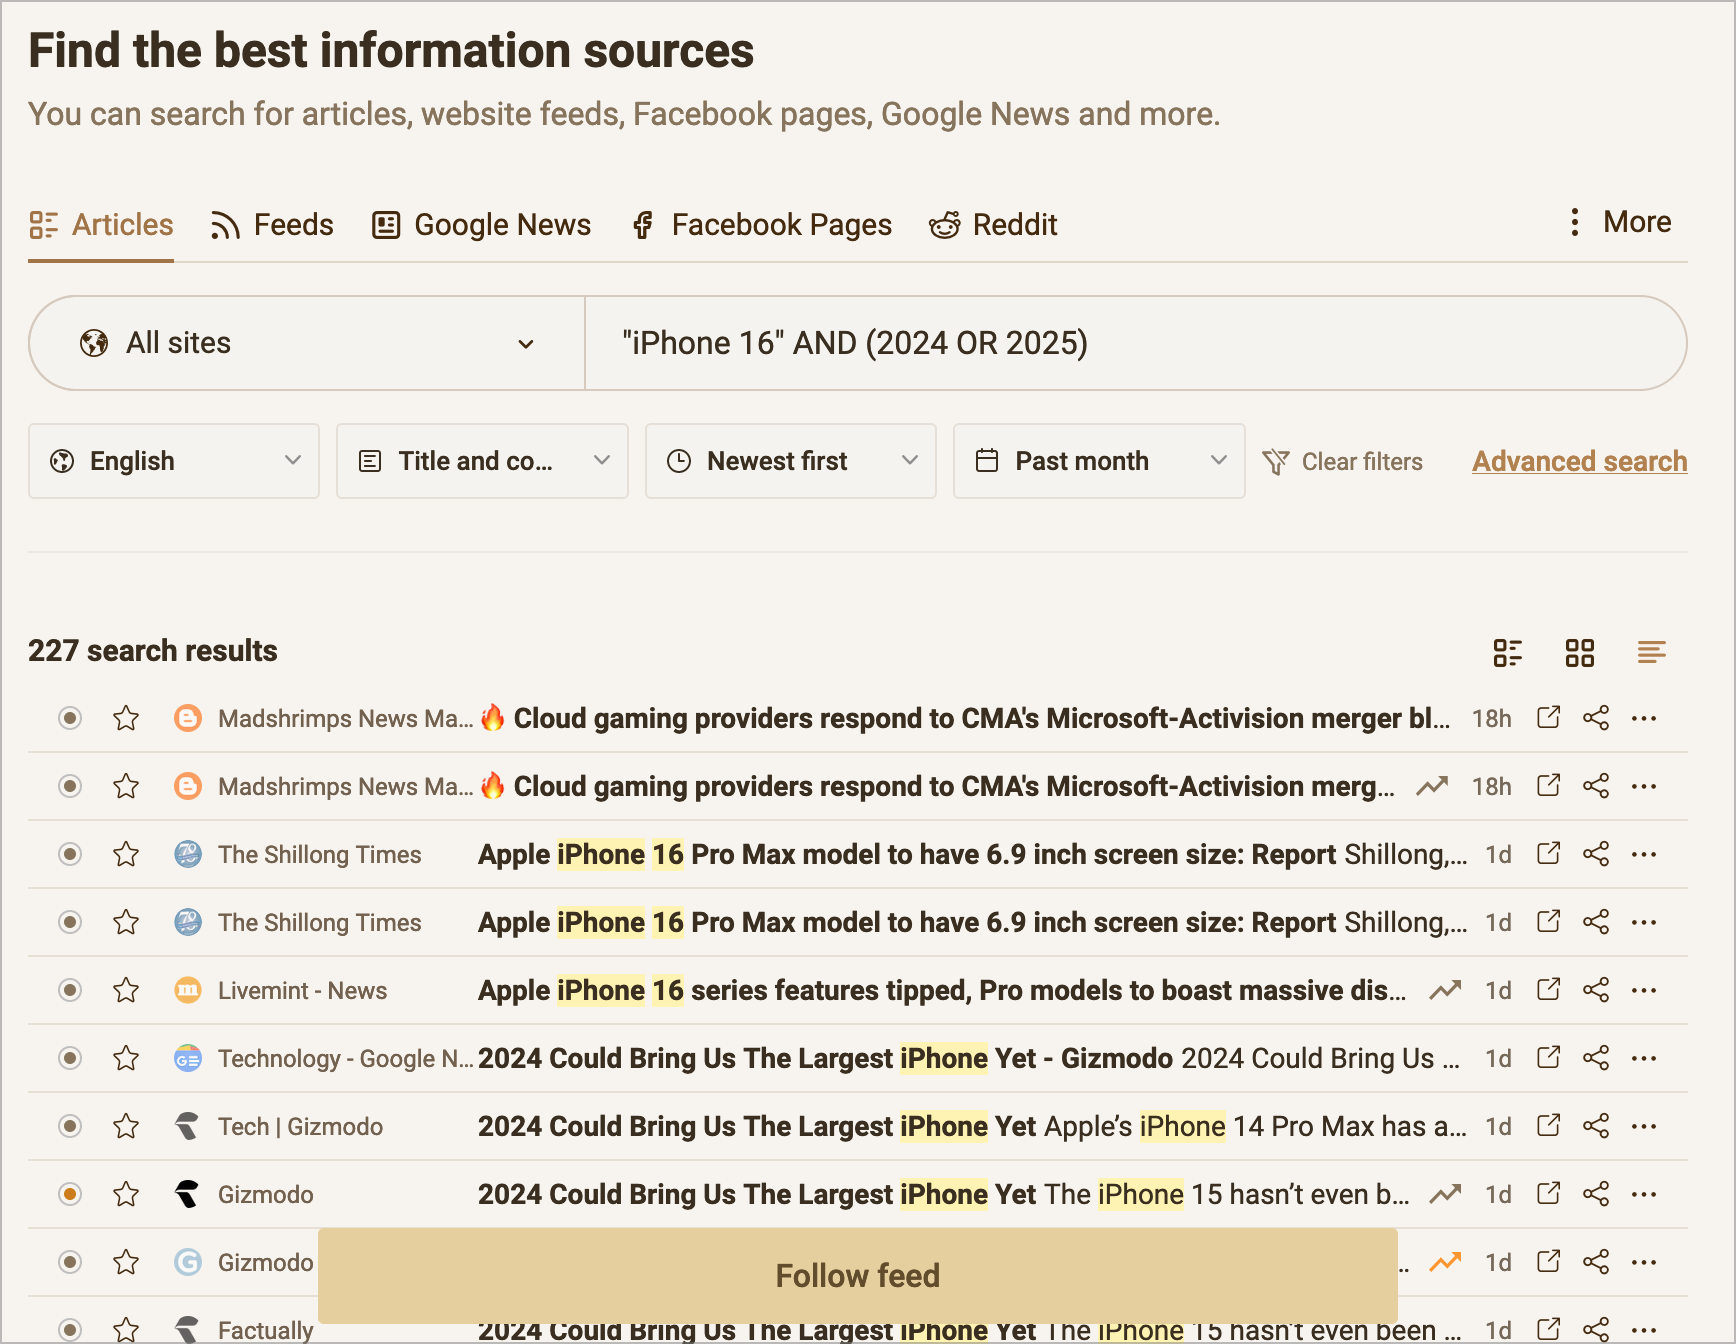Screen dimensions: 1736x1344
Task: Open share options for first Madshrimps article
Action: [x=1595, y=718]
